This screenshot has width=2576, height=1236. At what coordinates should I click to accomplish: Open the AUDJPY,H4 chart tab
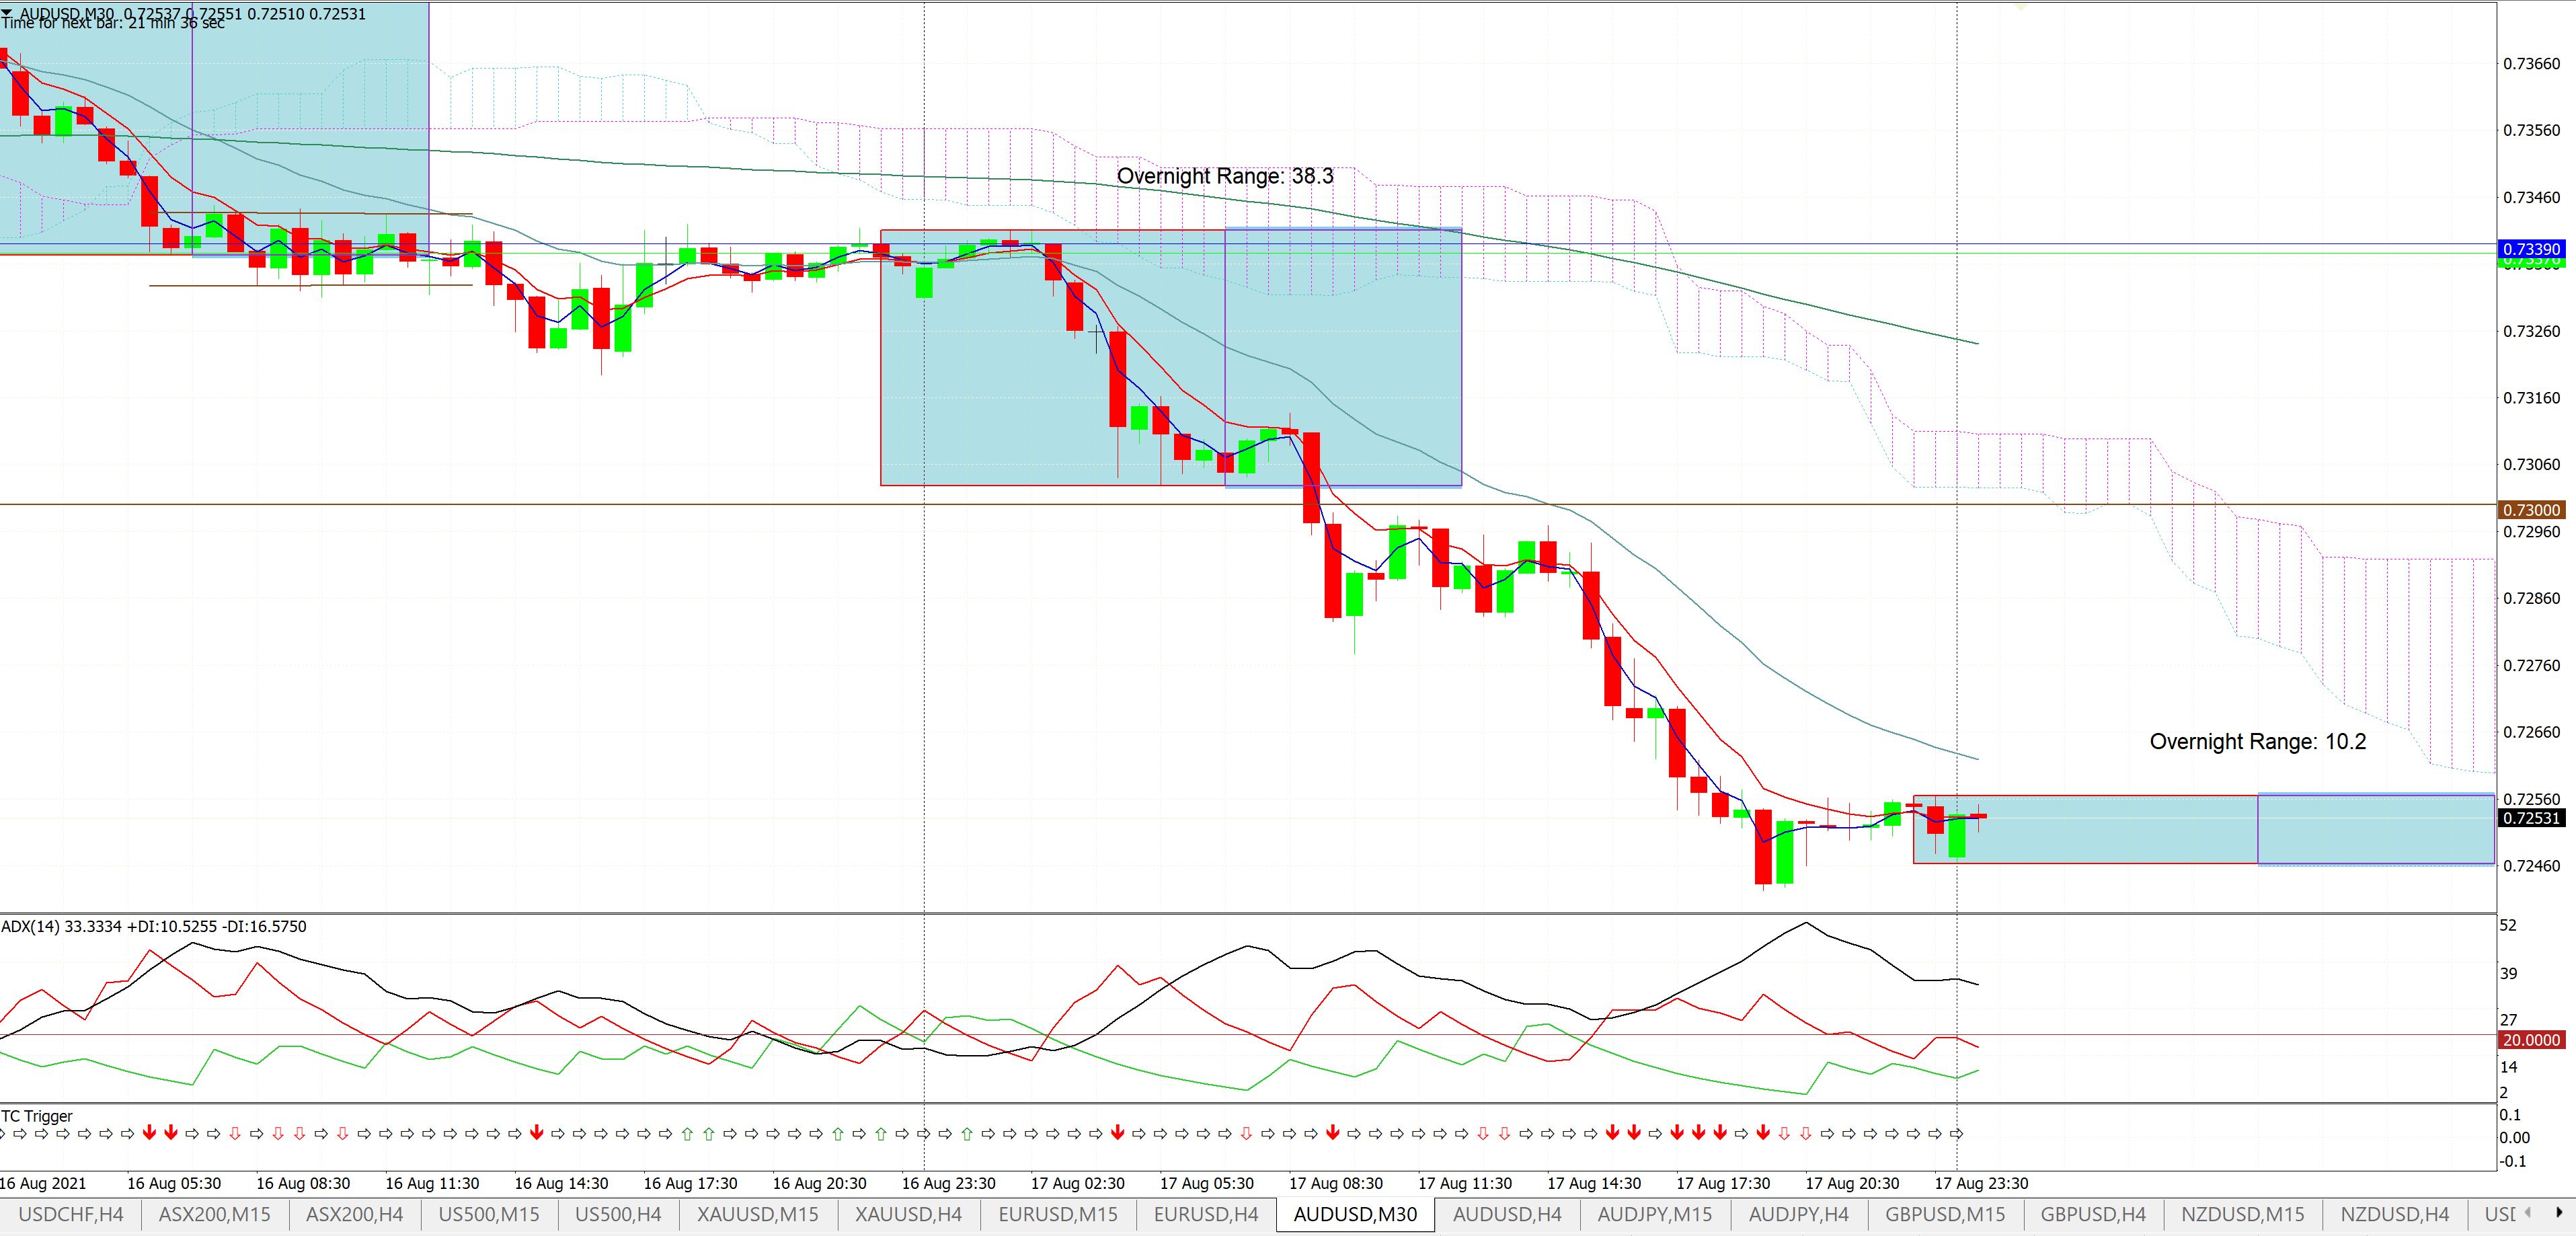click(x=1799, y=1214)
